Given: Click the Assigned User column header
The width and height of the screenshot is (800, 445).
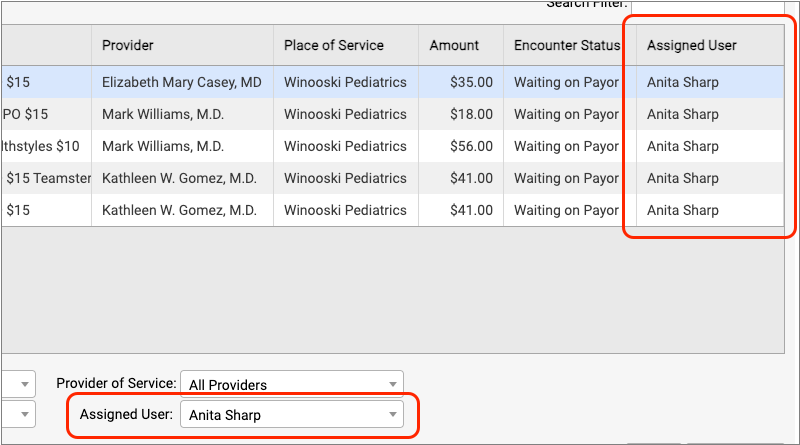Looking at the screenshot, I should click(691, 46).
